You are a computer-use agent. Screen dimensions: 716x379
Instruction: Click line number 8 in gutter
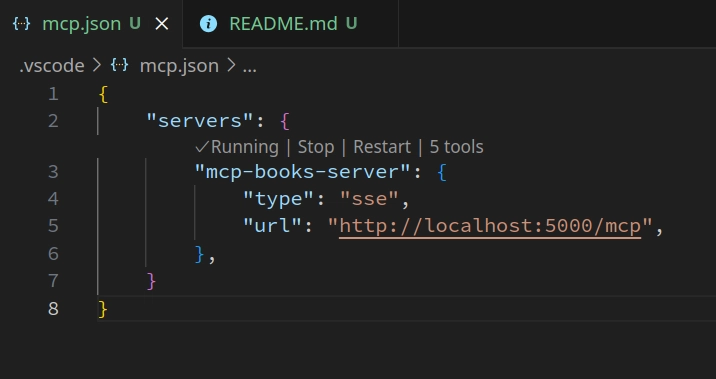(x=53, y=309)
